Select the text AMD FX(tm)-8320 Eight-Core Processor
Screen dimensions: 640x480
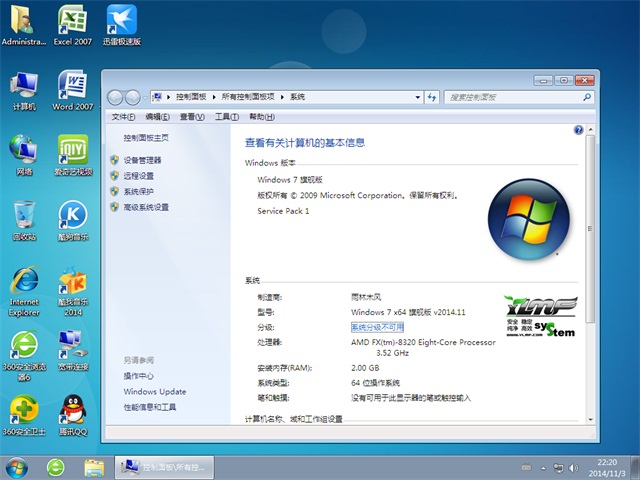pyautogui.click(x=423, y=342)
